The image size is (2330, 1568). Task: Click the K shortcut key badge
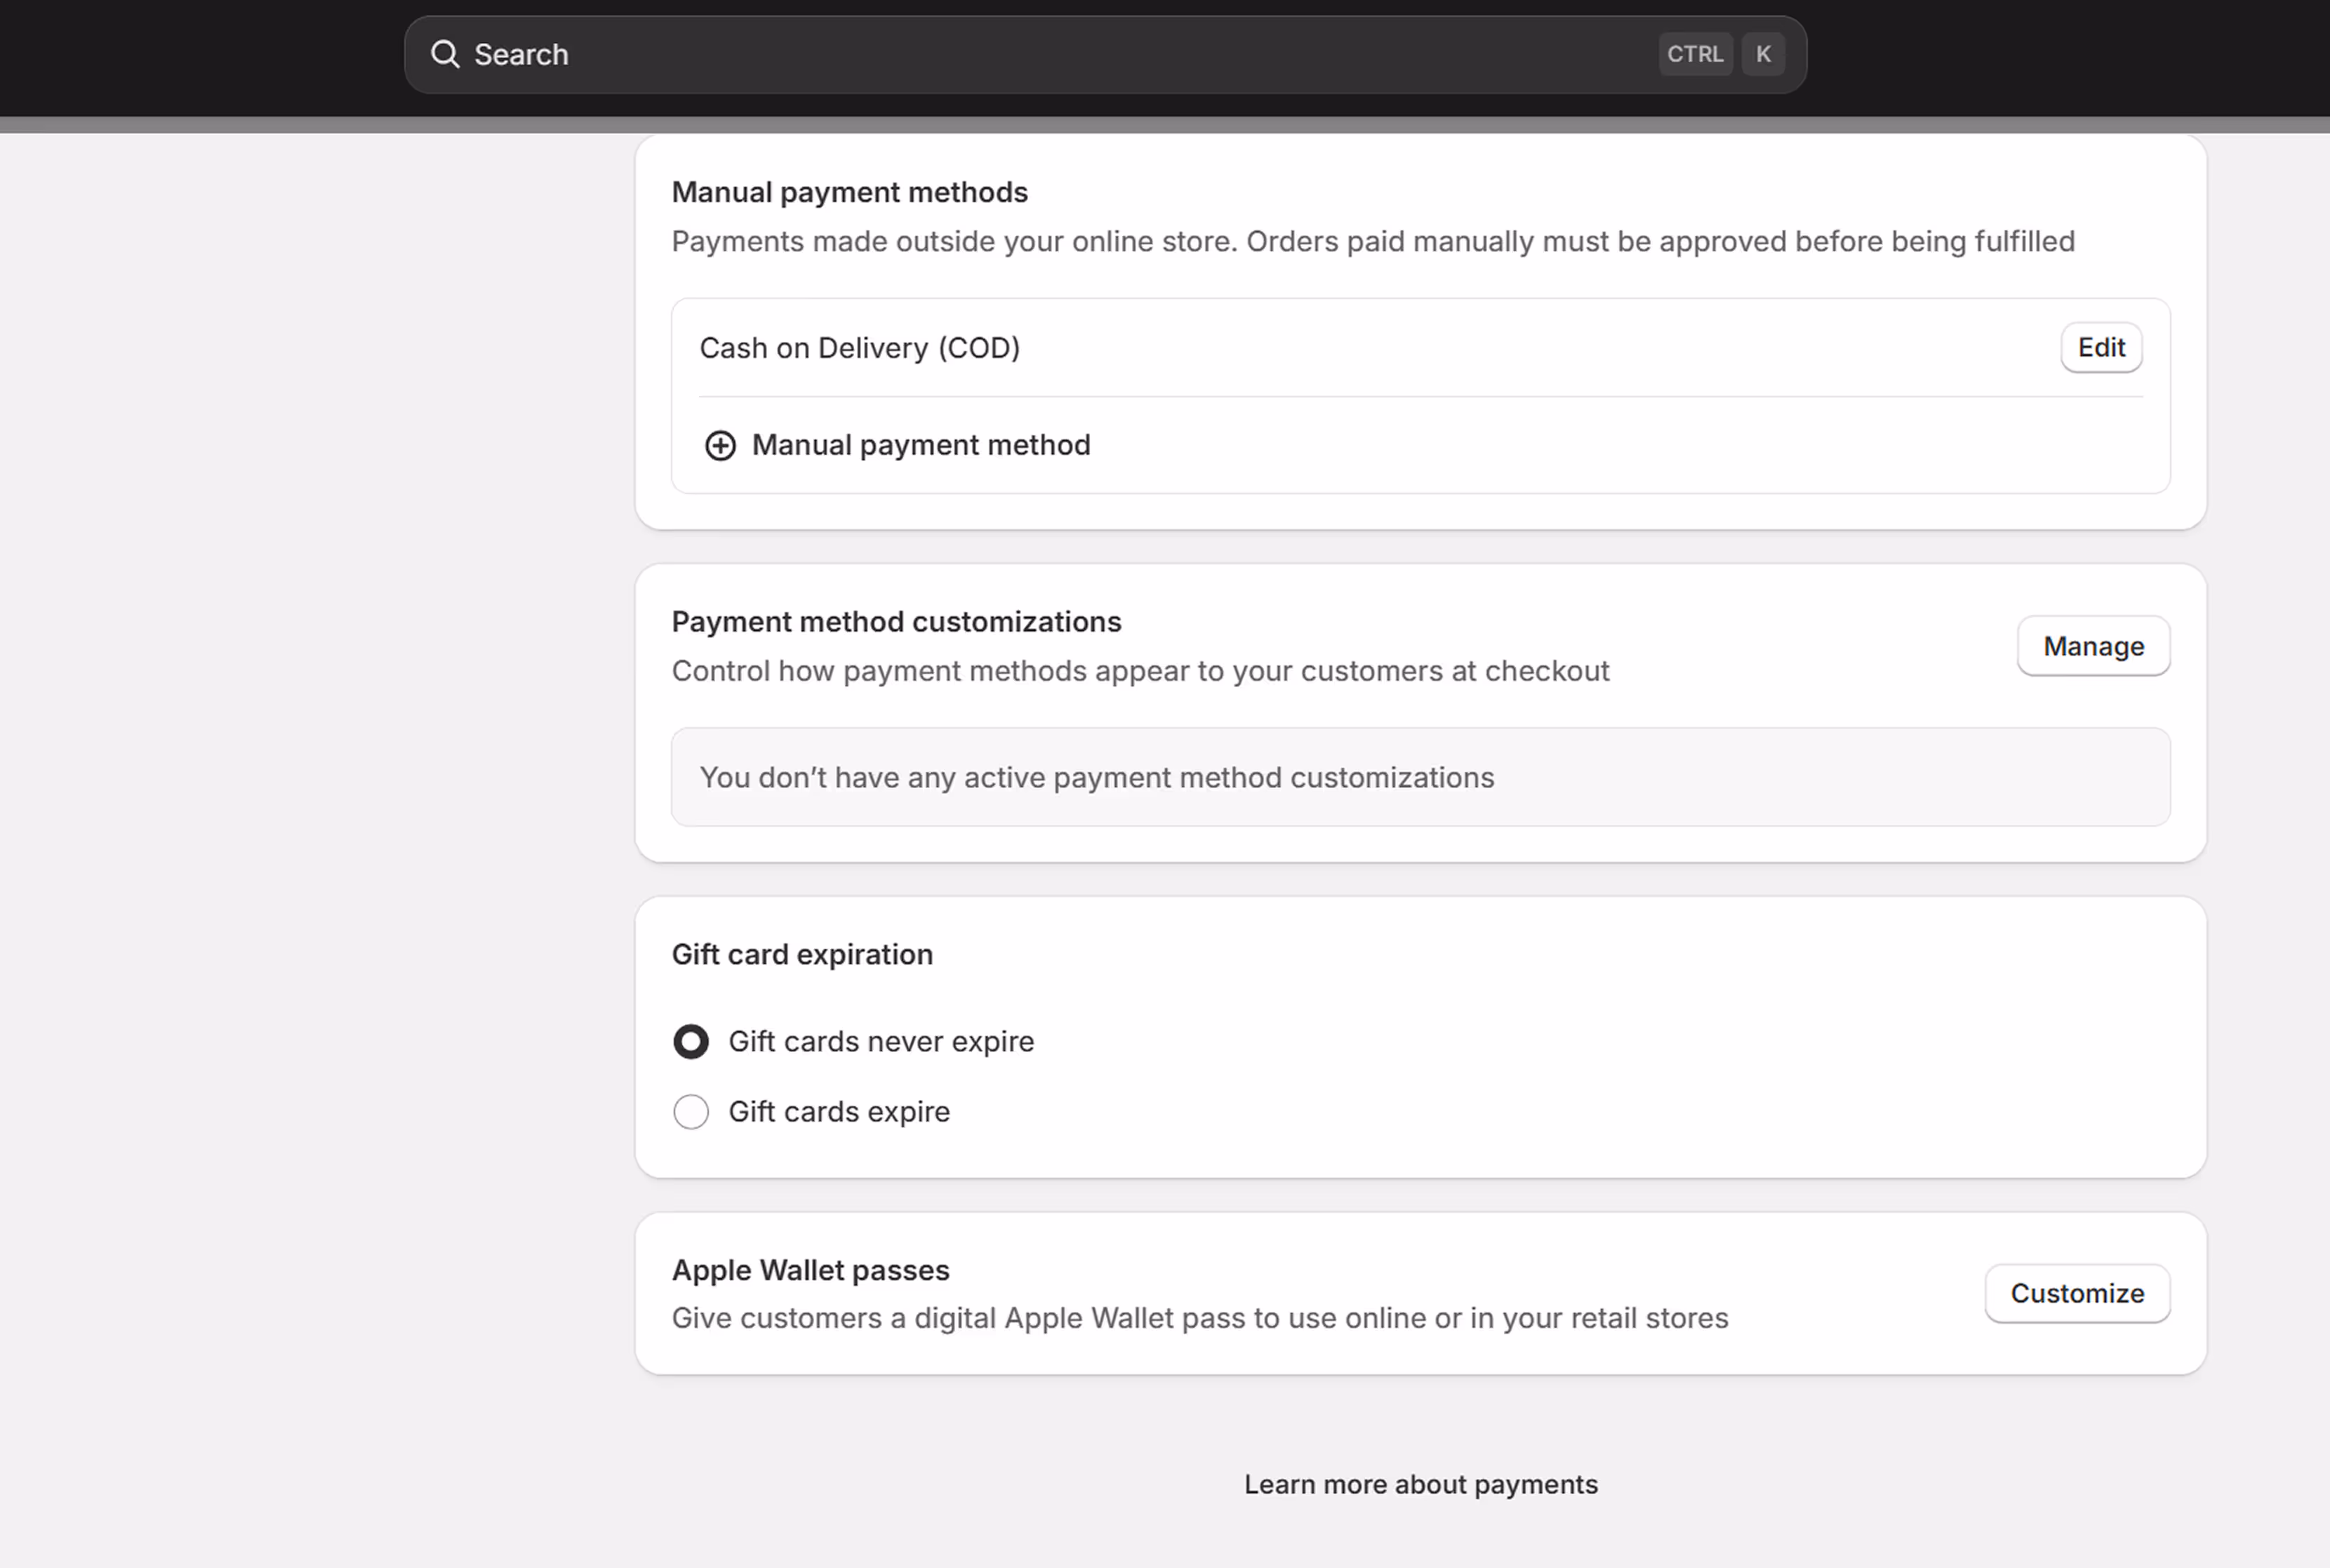pyautogui.click(x=1763, y=54)
